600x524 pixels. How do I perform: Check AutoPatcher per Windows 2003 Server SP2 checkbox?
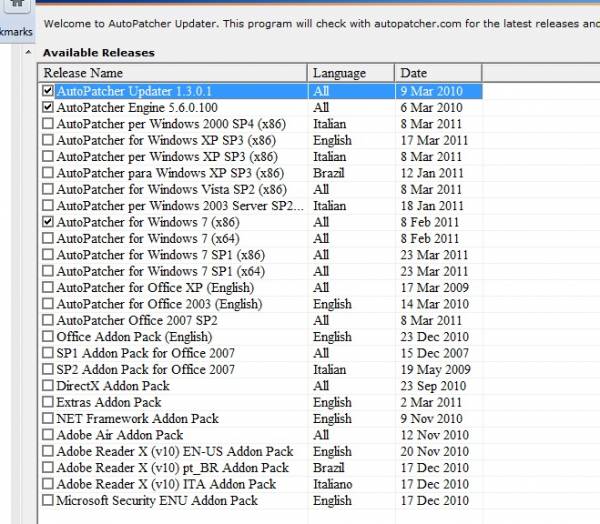pos(47,206)
